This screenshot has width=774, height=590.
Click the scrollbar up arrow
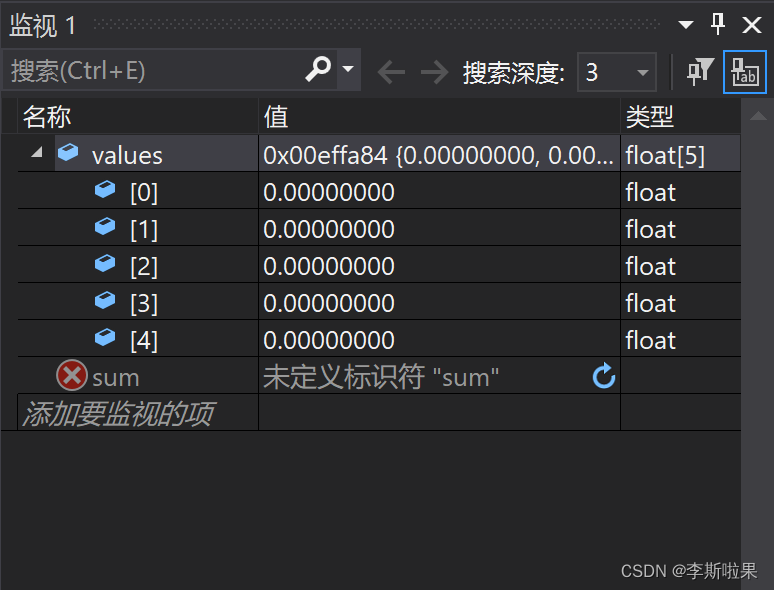(x=758, y=117)
